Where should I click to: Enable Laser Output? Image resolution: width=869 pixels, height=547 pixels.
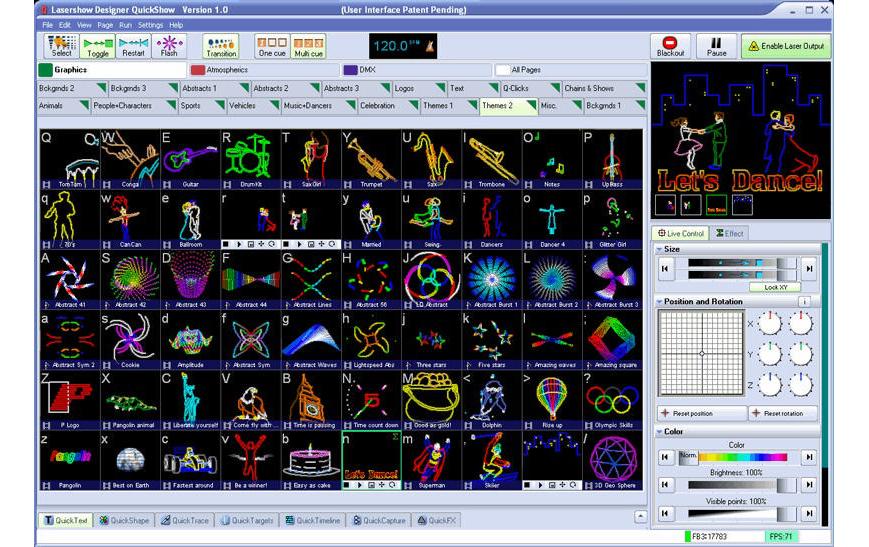(786, 46)
